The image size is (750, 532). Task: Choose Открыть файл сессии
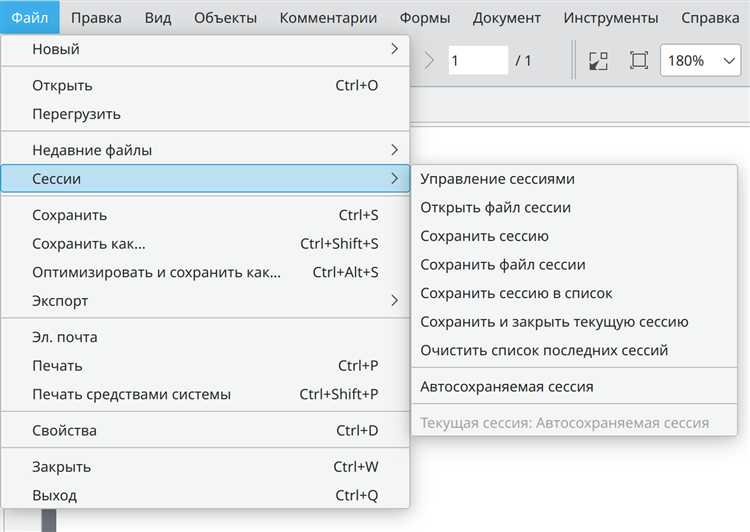click(x=574, y=208)
